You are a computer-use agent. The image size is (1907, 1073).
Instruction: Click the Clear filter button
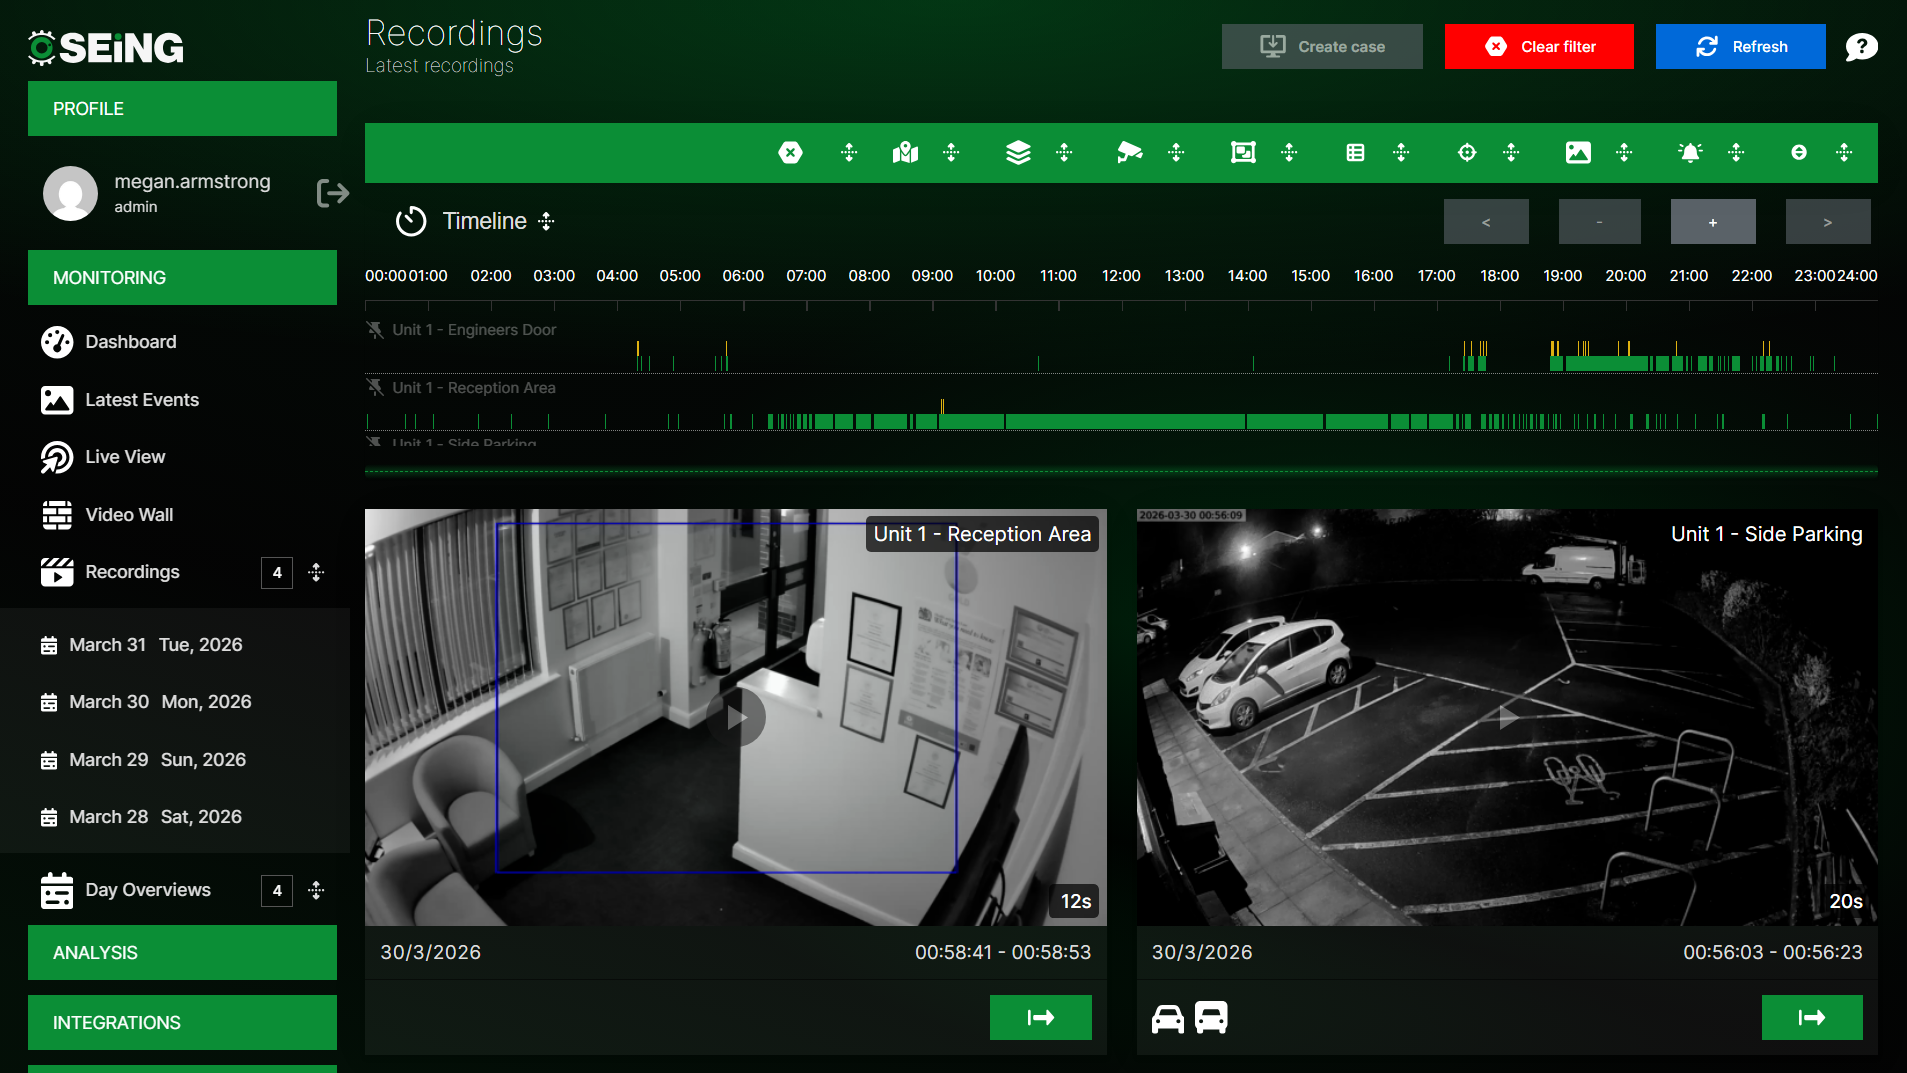(1537, 46)
